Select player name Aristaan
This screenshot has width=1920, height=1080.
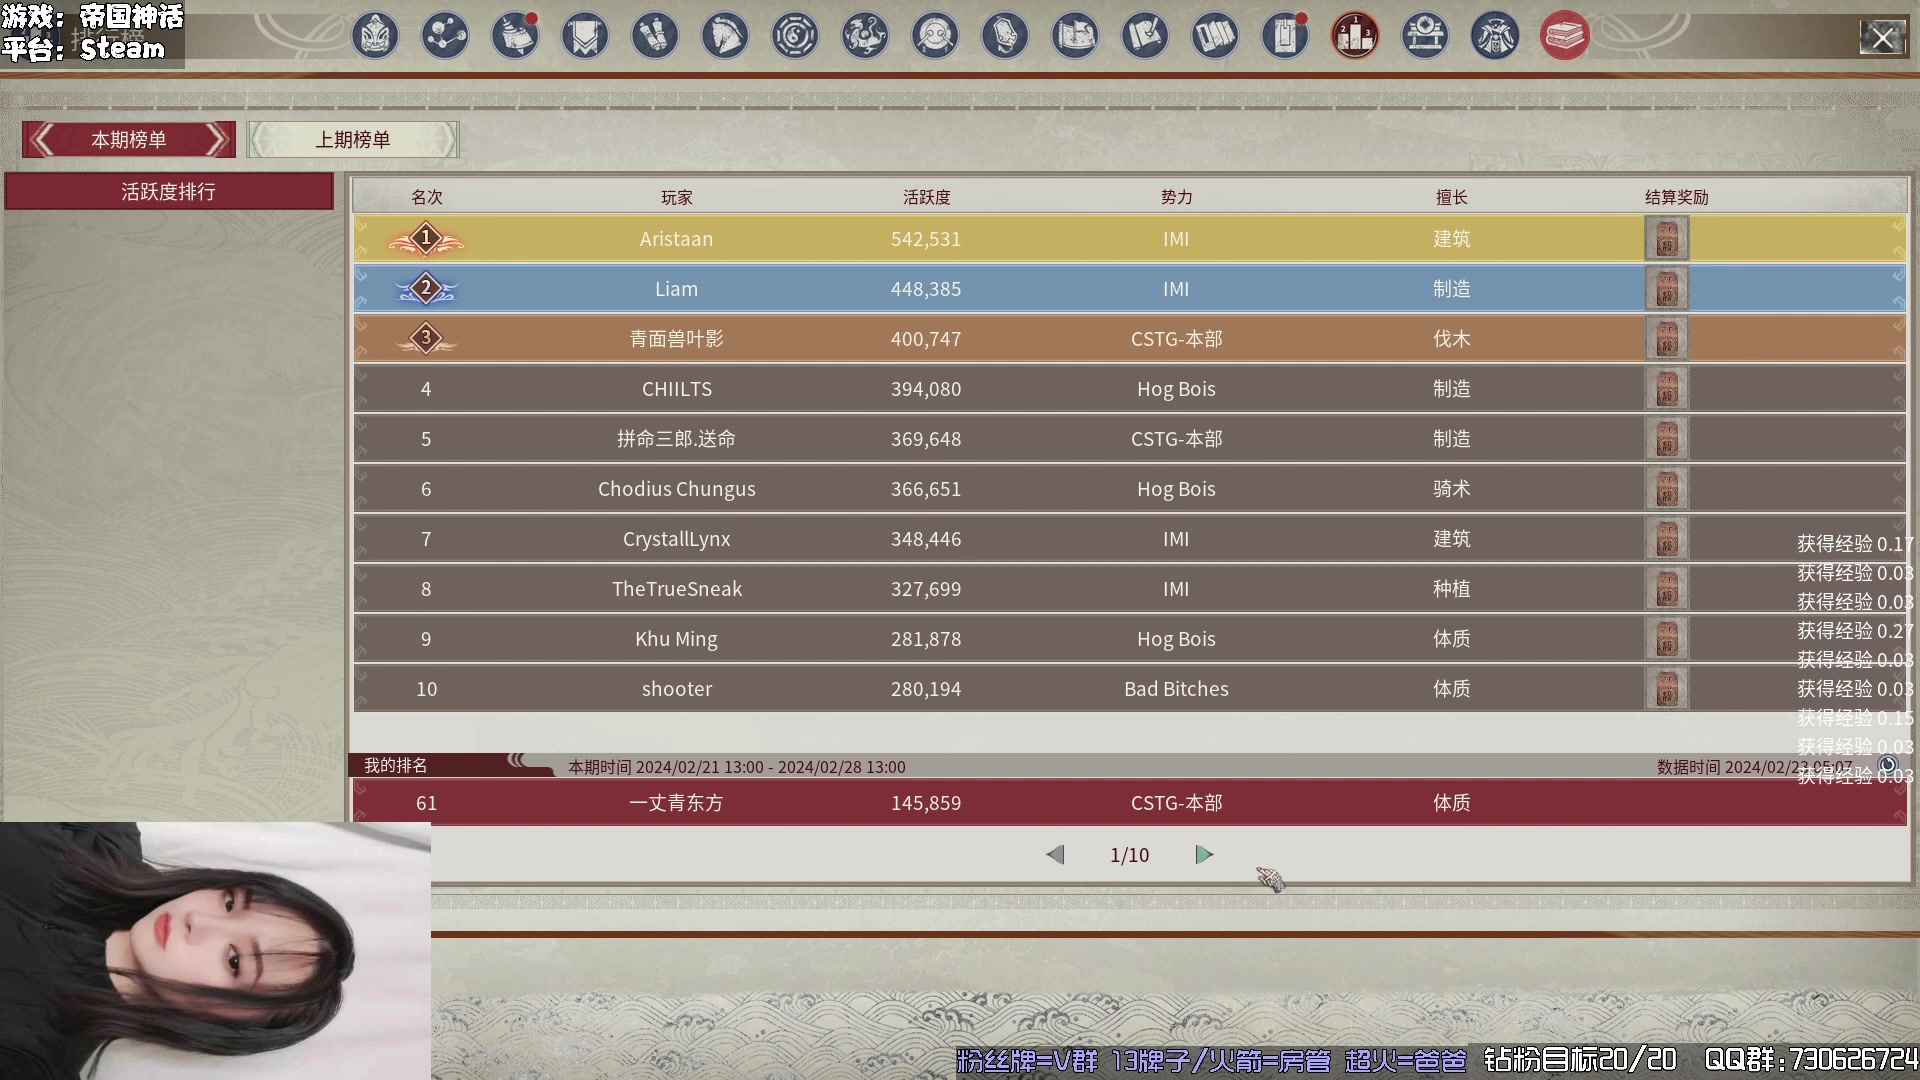click(x=677, y=239)
